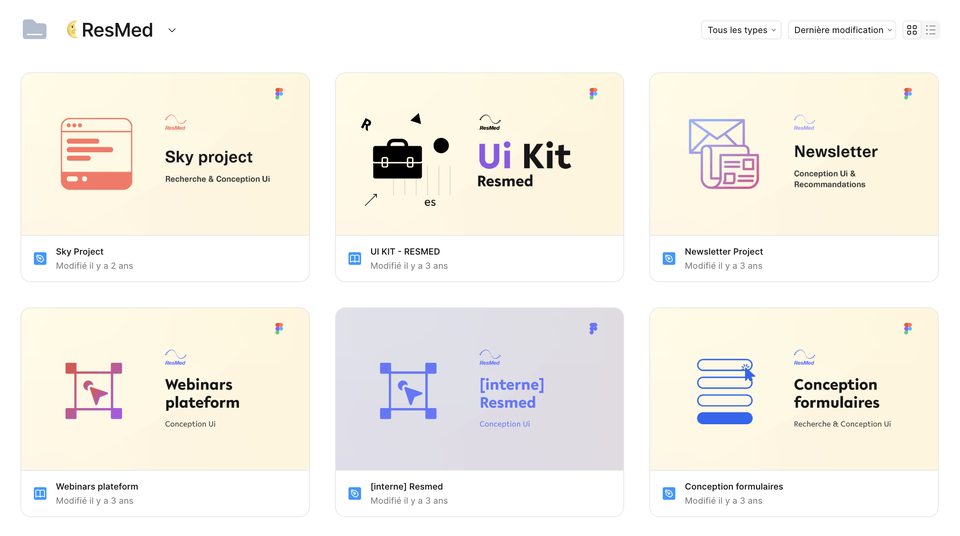The width and height of the screenshot is (960, 536).
Task: Click the file icon next to Webinars plateform
Action: (40, 493)
